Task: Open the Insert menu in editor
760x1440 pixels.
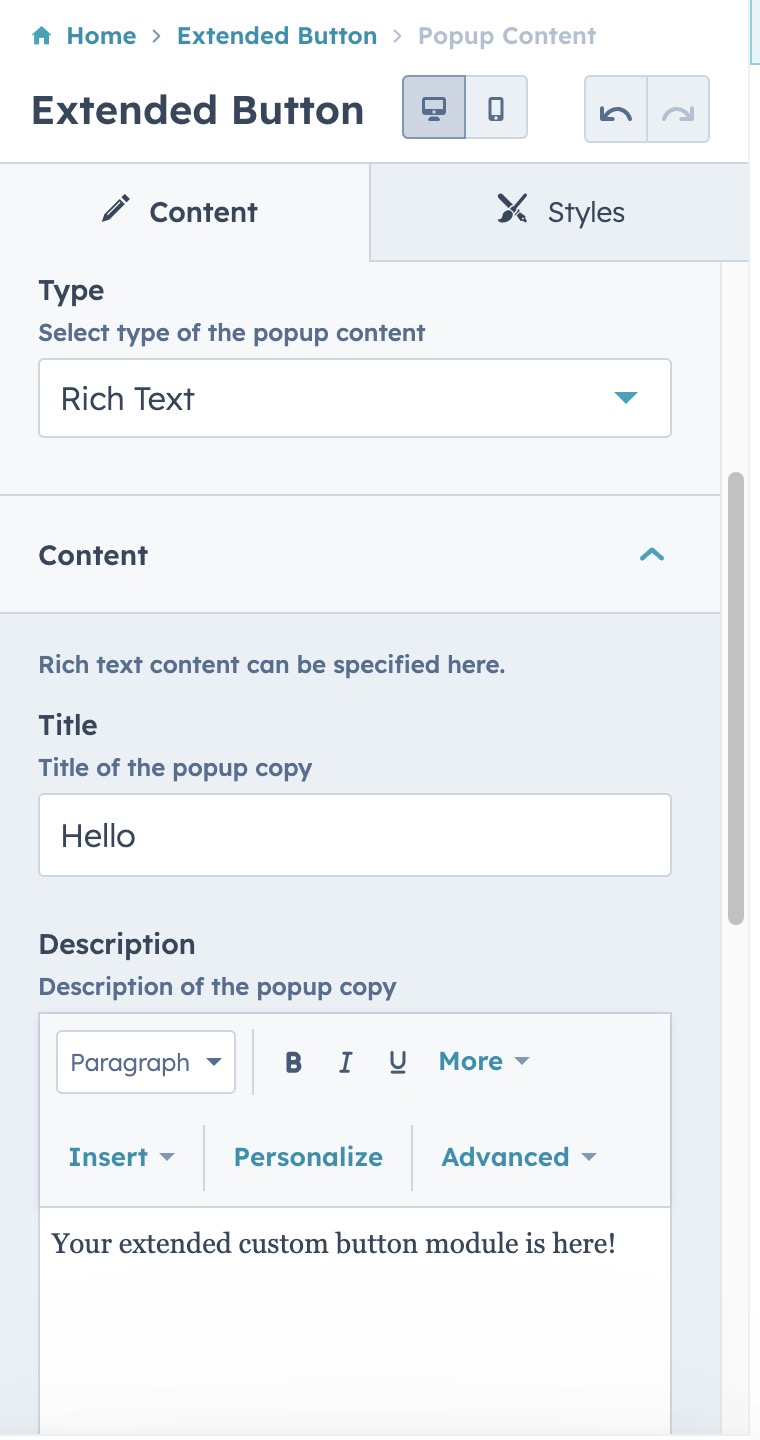Action: point(121,1157)
